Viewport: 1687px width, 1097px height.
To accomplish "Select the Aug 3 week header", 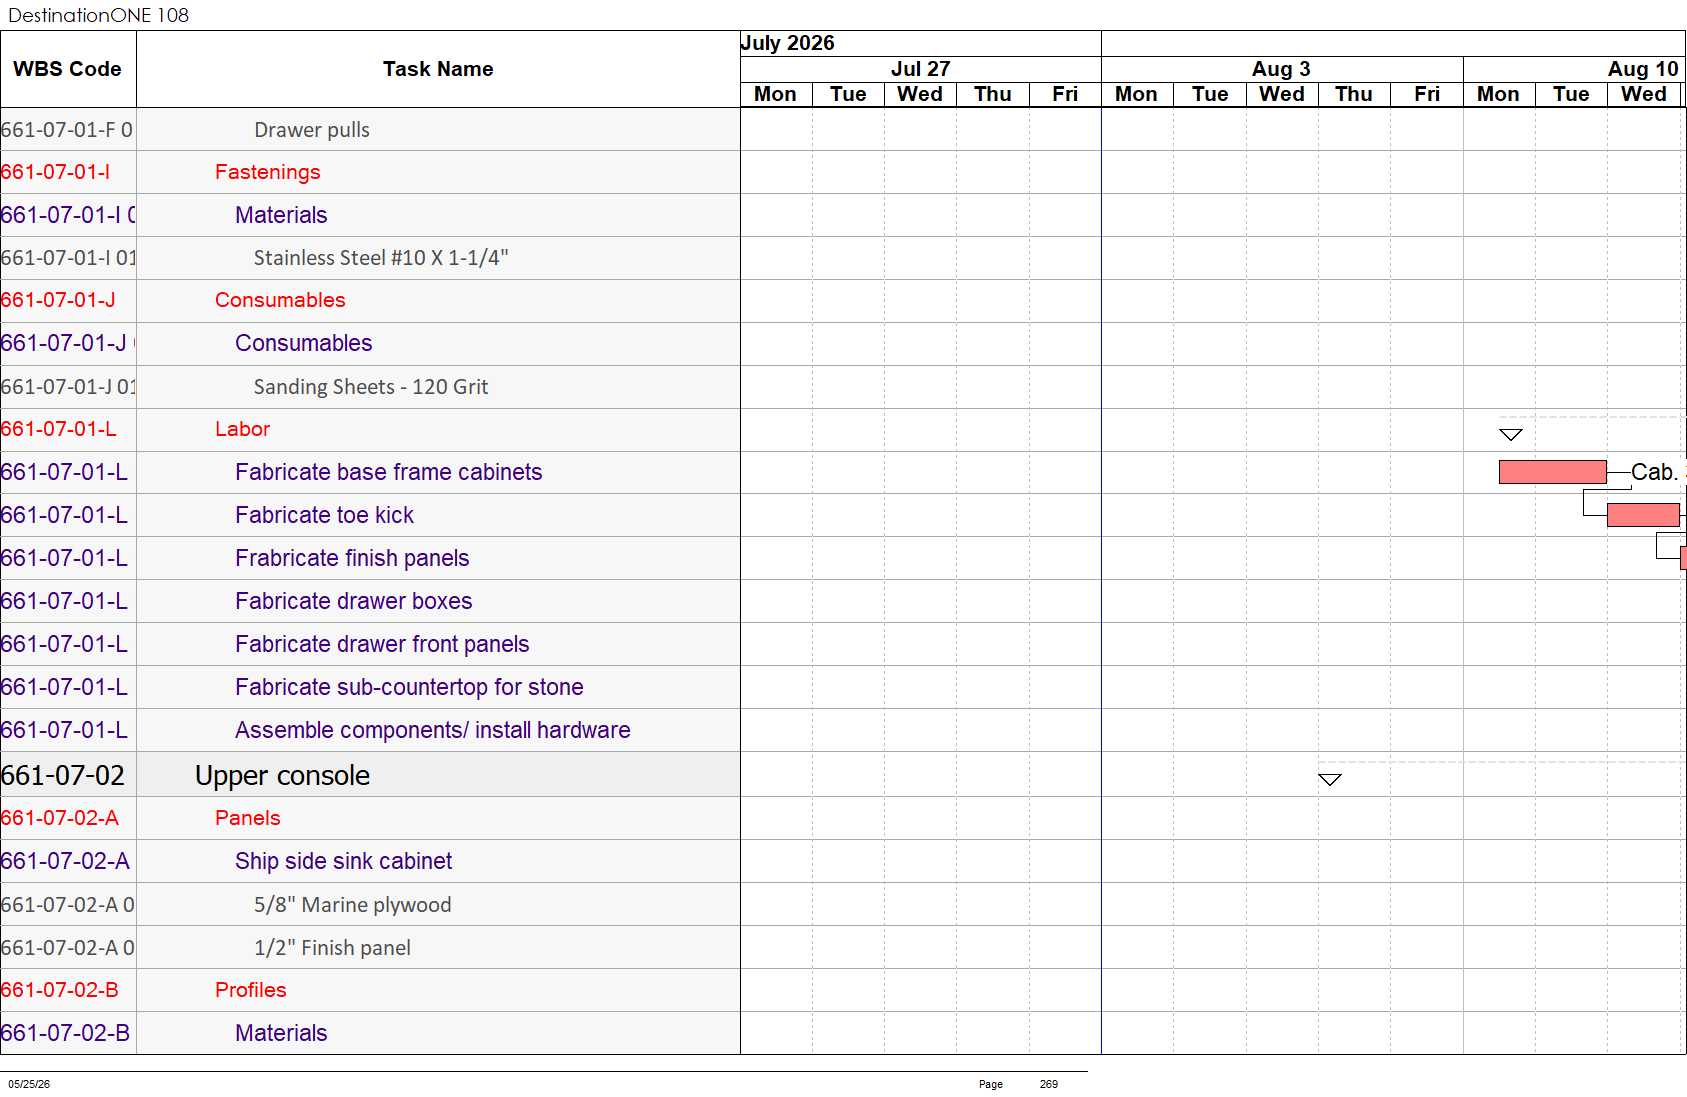I will coord(1281,69).
